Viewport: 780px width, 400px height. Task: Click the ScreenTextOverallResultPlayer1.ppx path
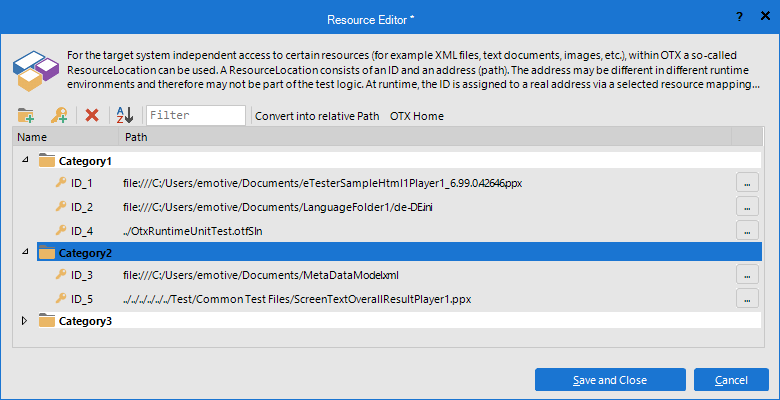[297, 300]
